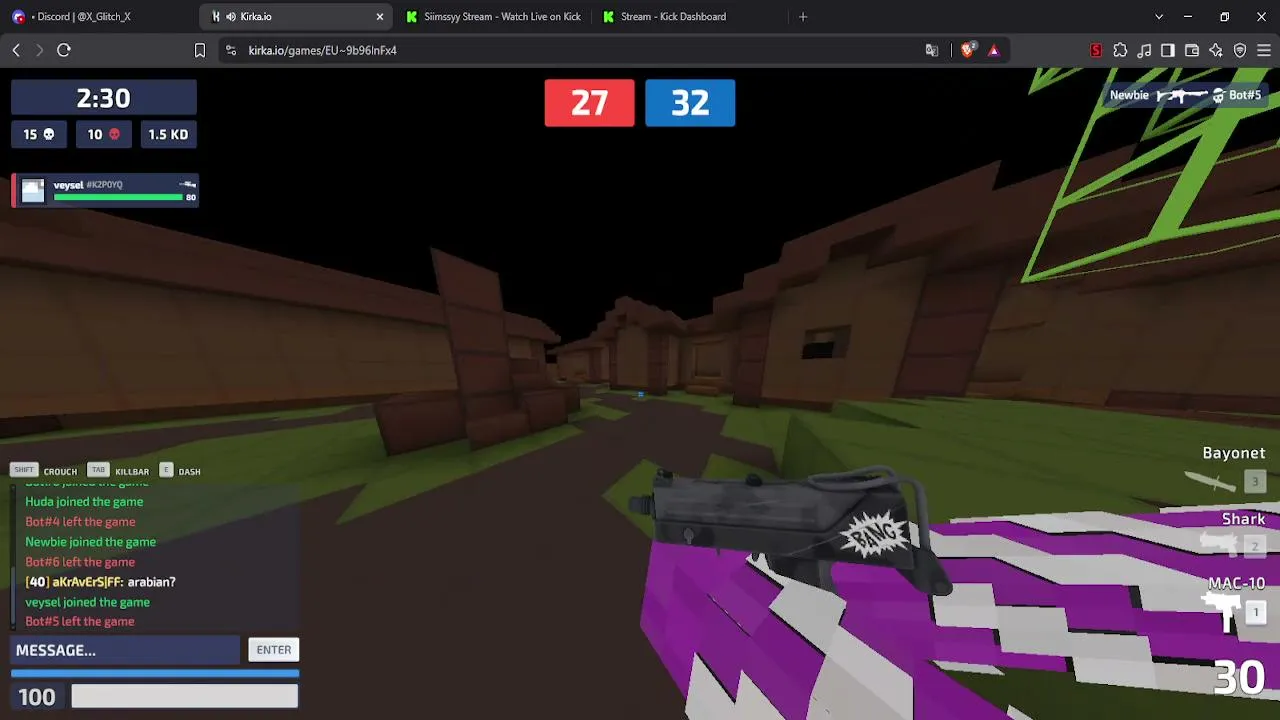Click 'Huda joined the game' chat line
This screenshot has height=720, width=1280.
84,502
